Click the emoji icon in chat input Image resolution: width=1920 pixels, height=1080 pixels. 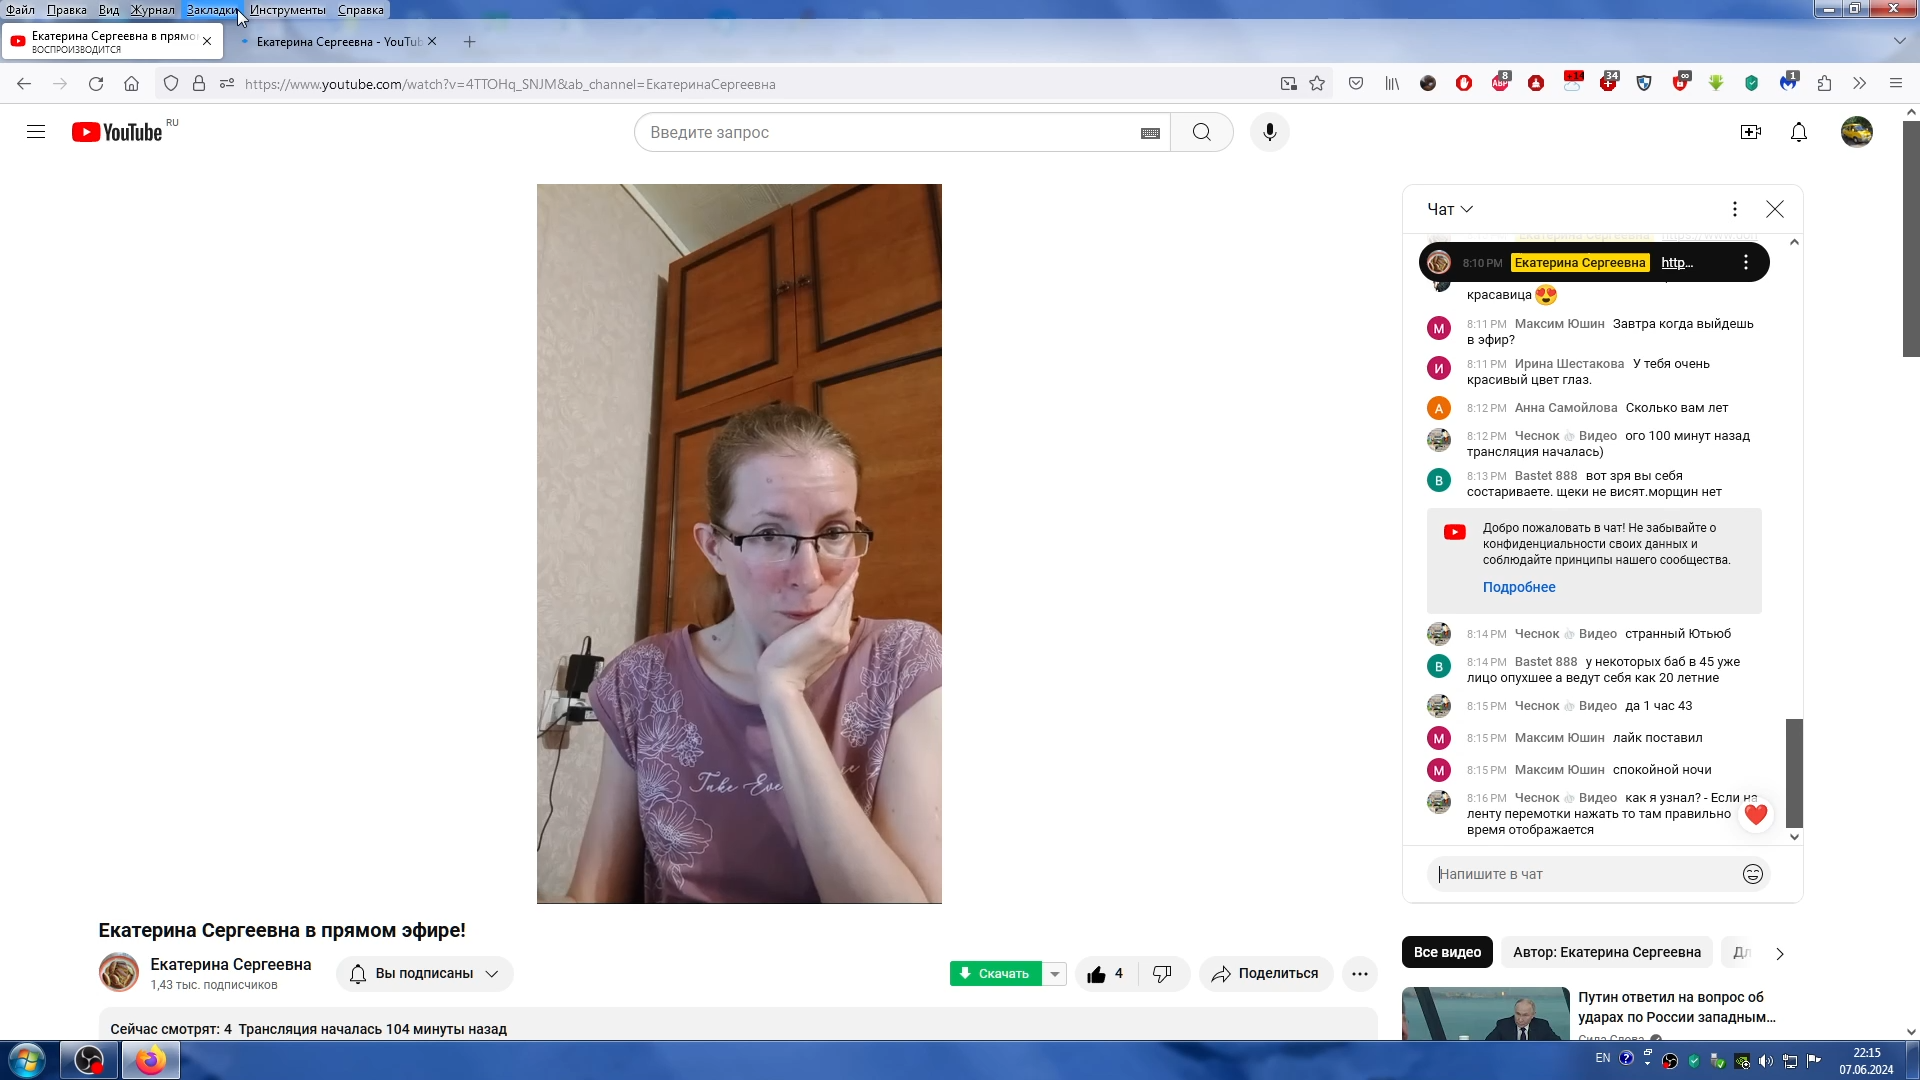point(1754,874)
